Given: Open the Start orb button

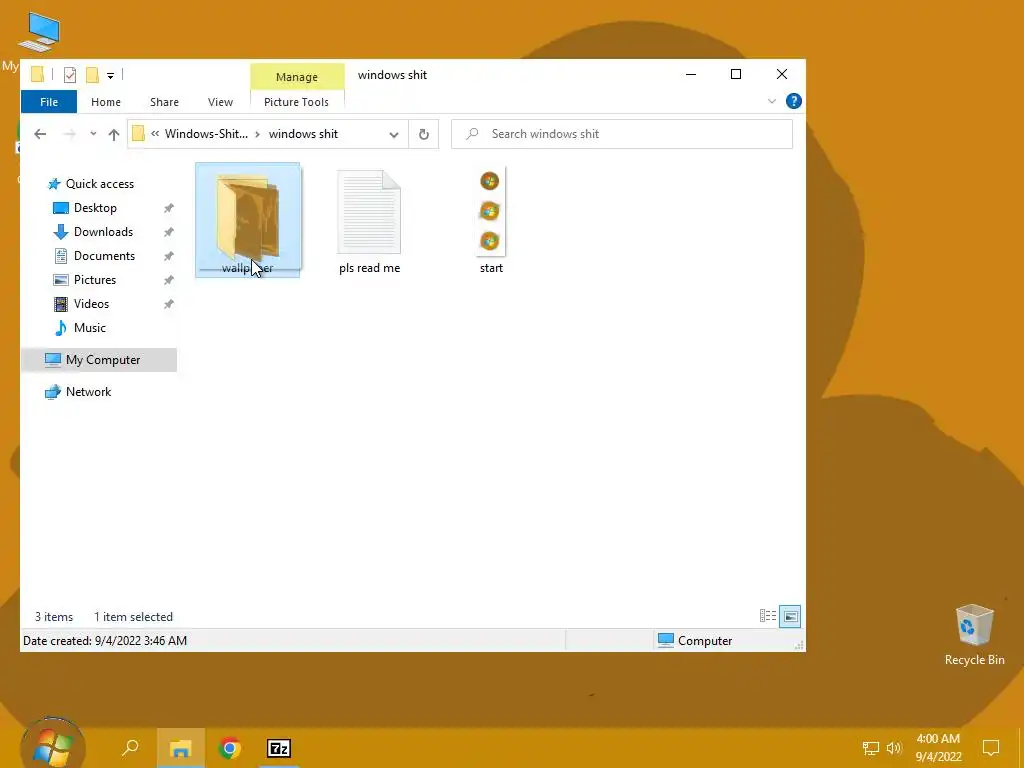Looking at the screenshot, I should [x=53, y=745].
